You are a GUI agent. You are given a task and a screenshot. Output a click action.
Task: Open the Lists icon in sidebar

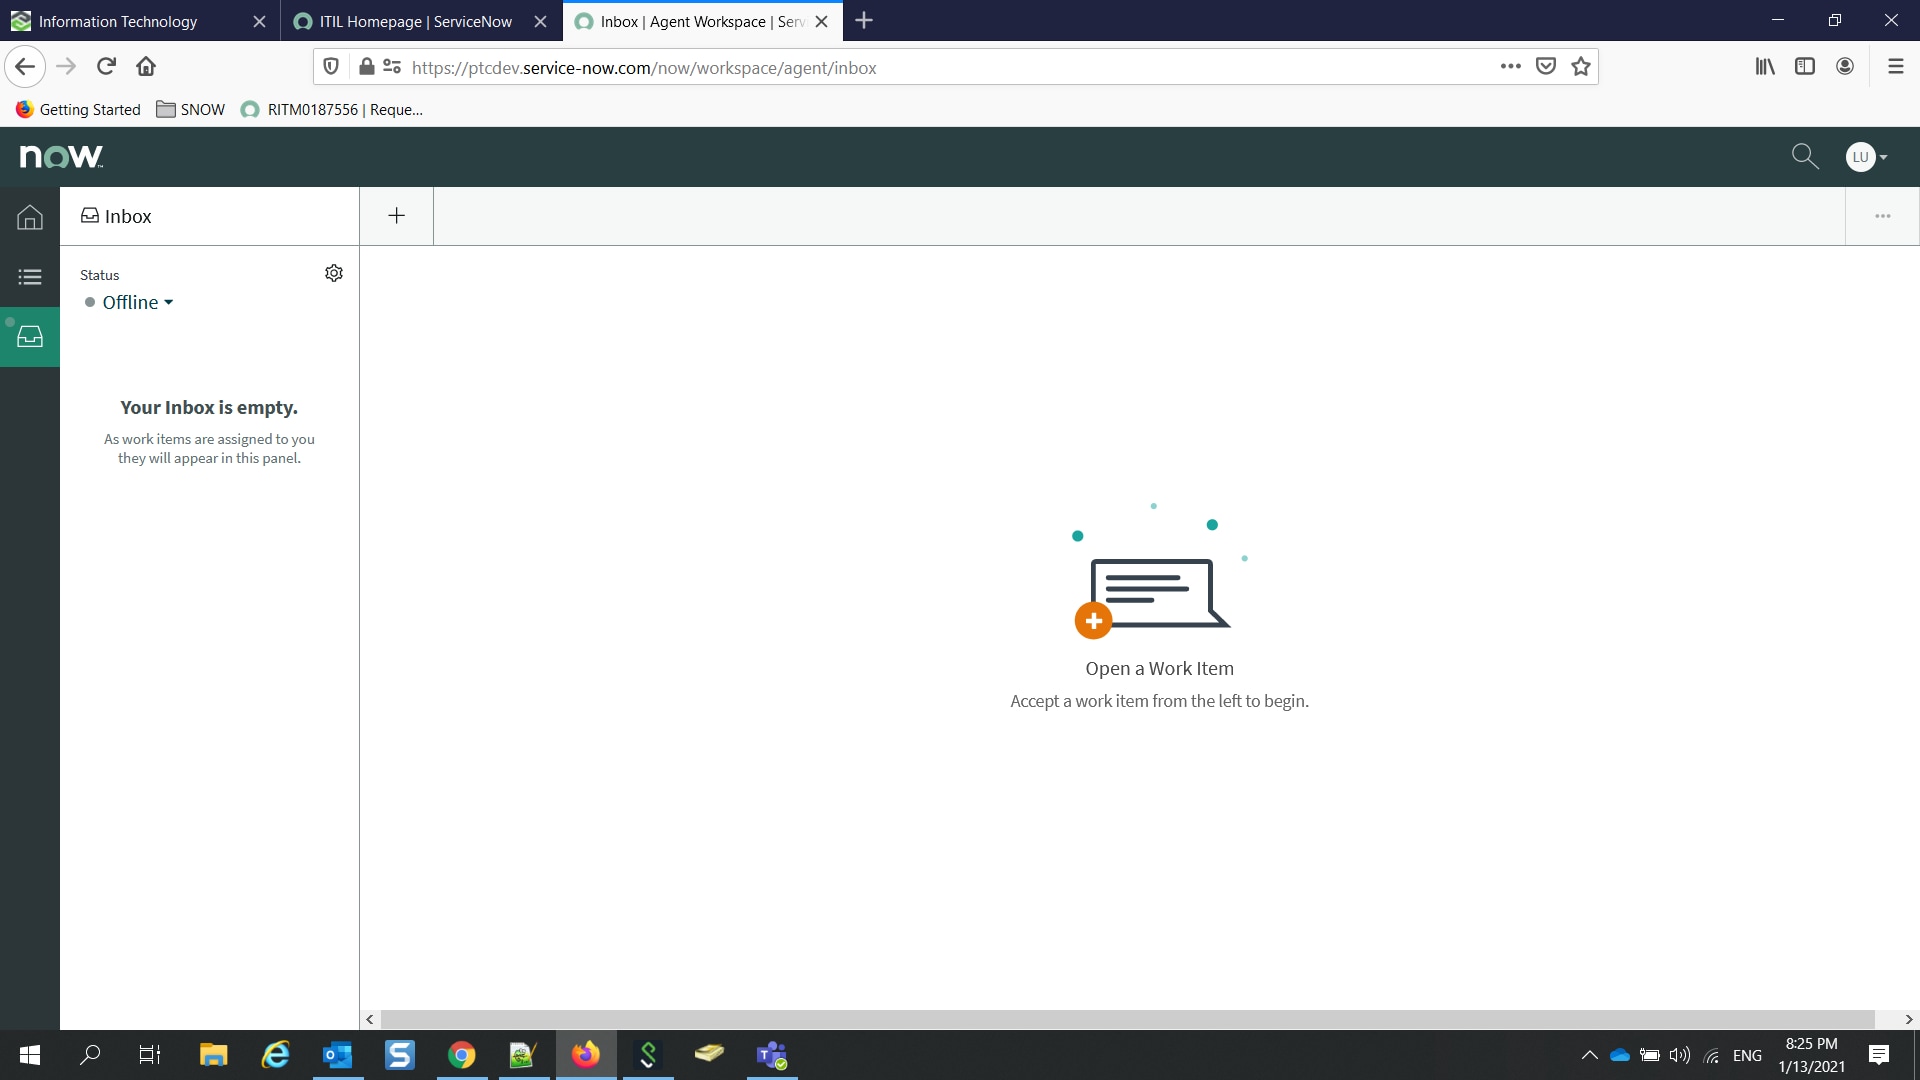click(30, 277)
